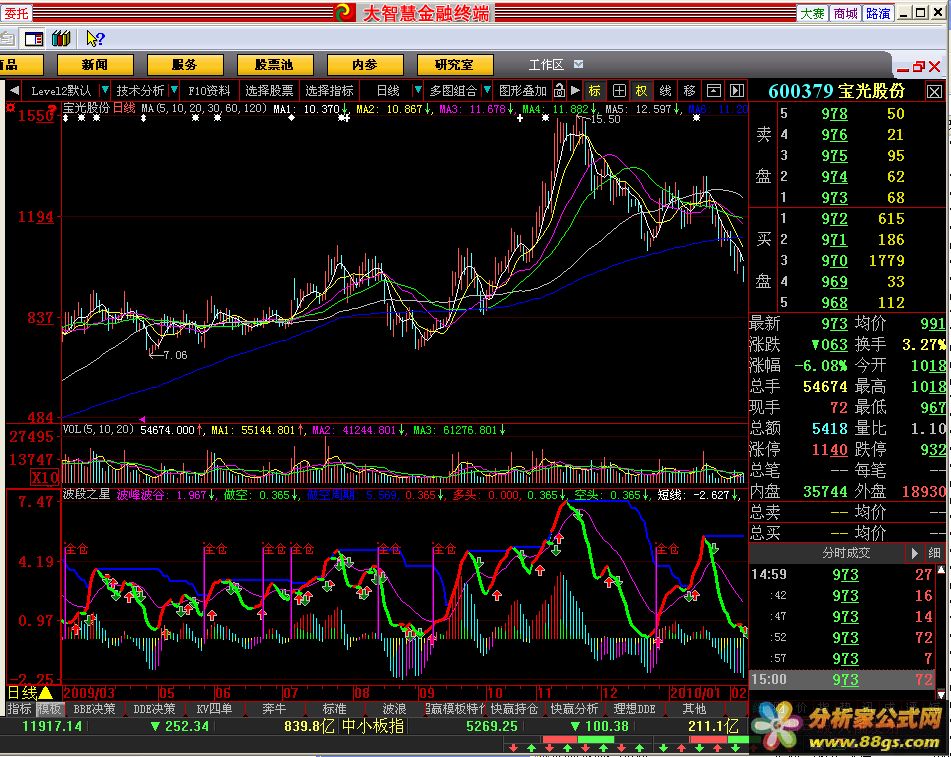Image resolution: width=951 pixels, height=757 pixels.
Task: Click the 中小板指 index label
Action: click(372, 726)
